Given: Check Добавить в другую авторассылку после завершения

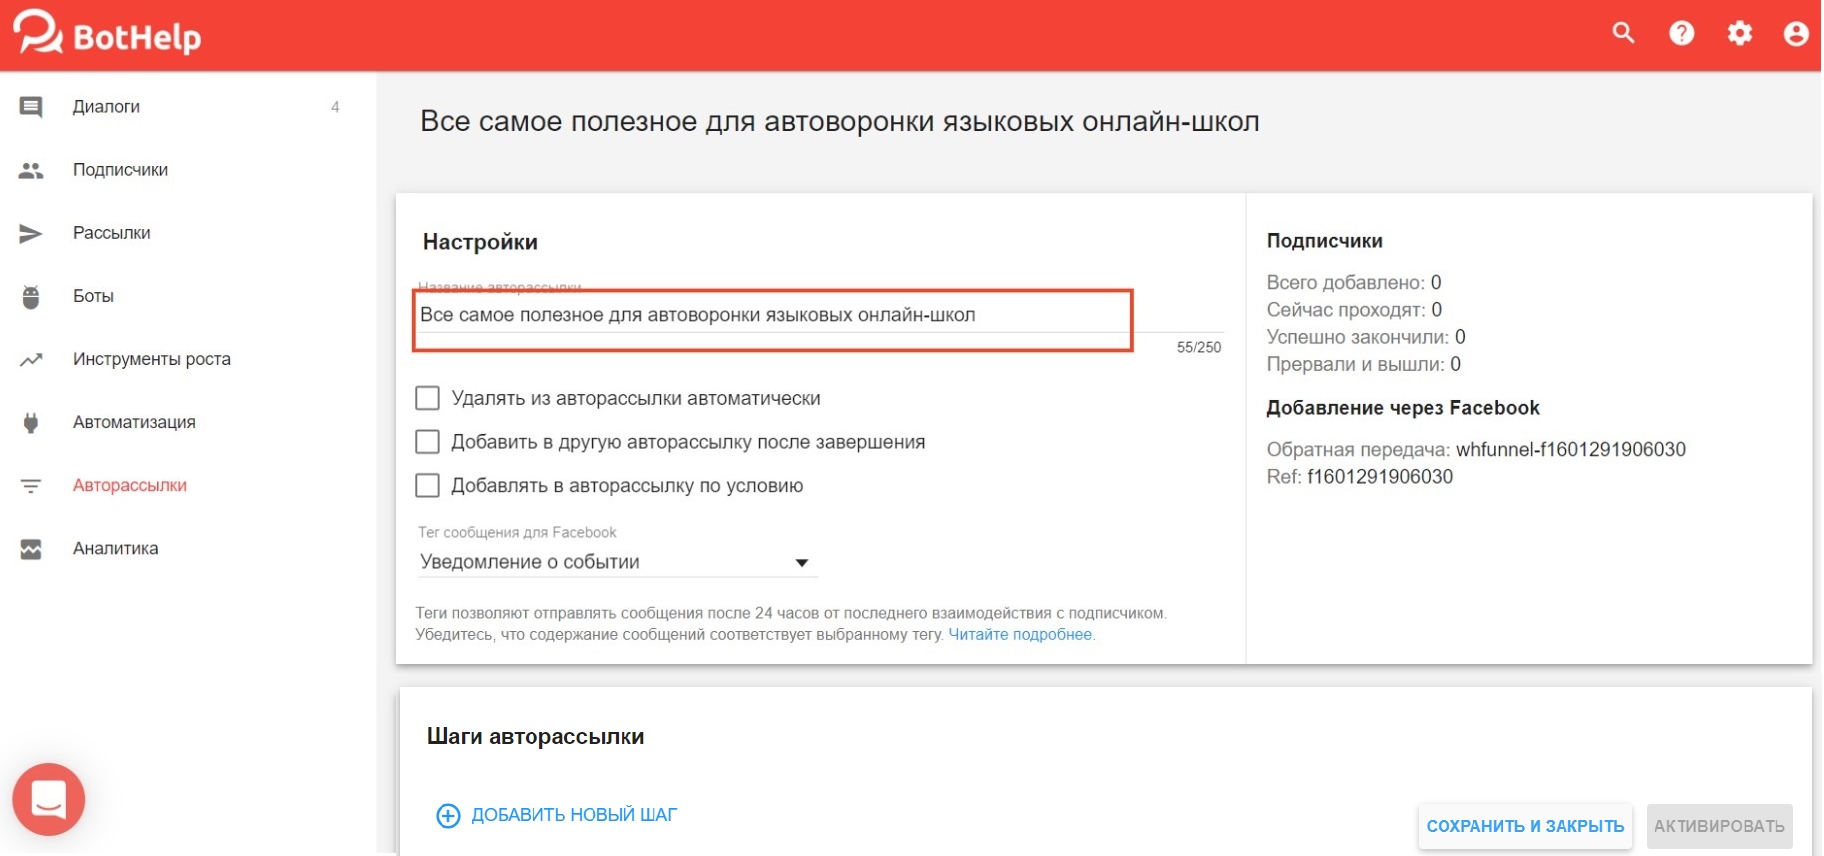Looking at the screenshot, I should tap(428, 442).
